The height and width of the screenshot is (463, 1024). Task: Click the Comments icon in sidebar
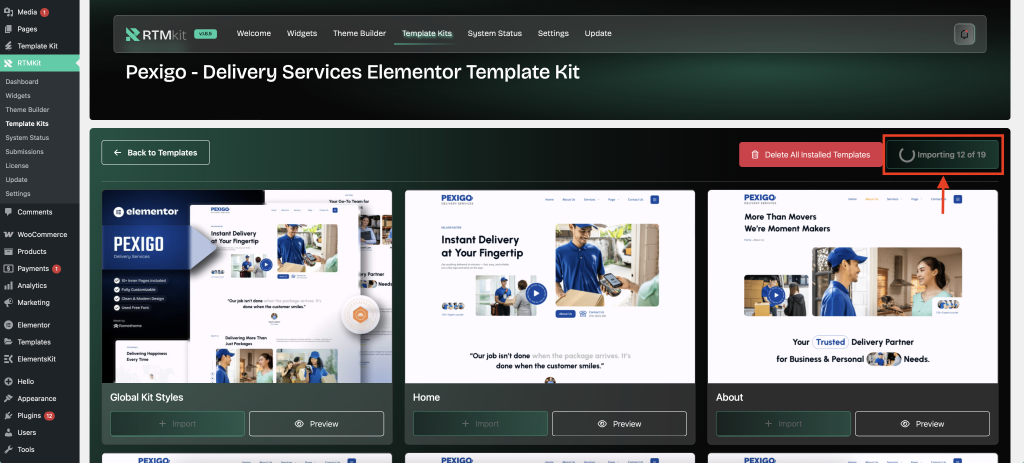click(8, 212)
